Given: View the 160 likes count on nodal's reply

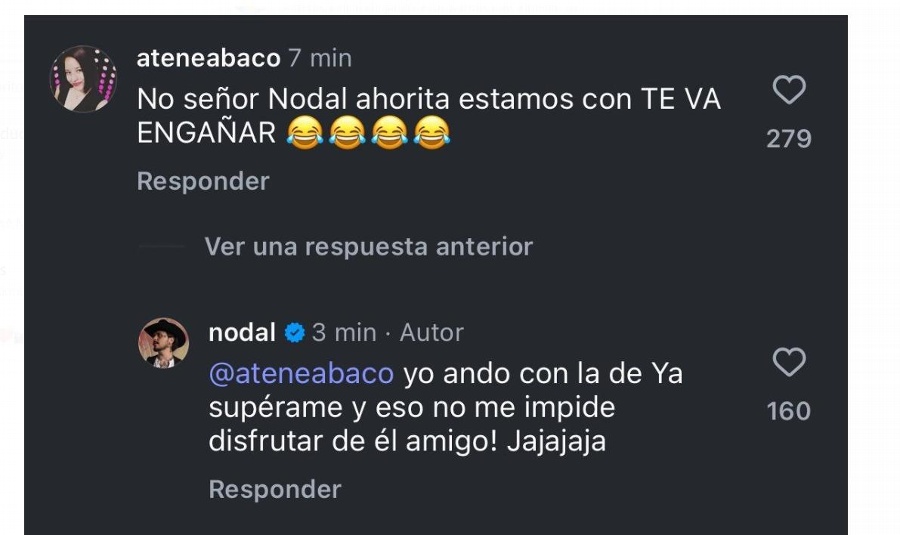Looking at the screenshot, I should point(789,411).
